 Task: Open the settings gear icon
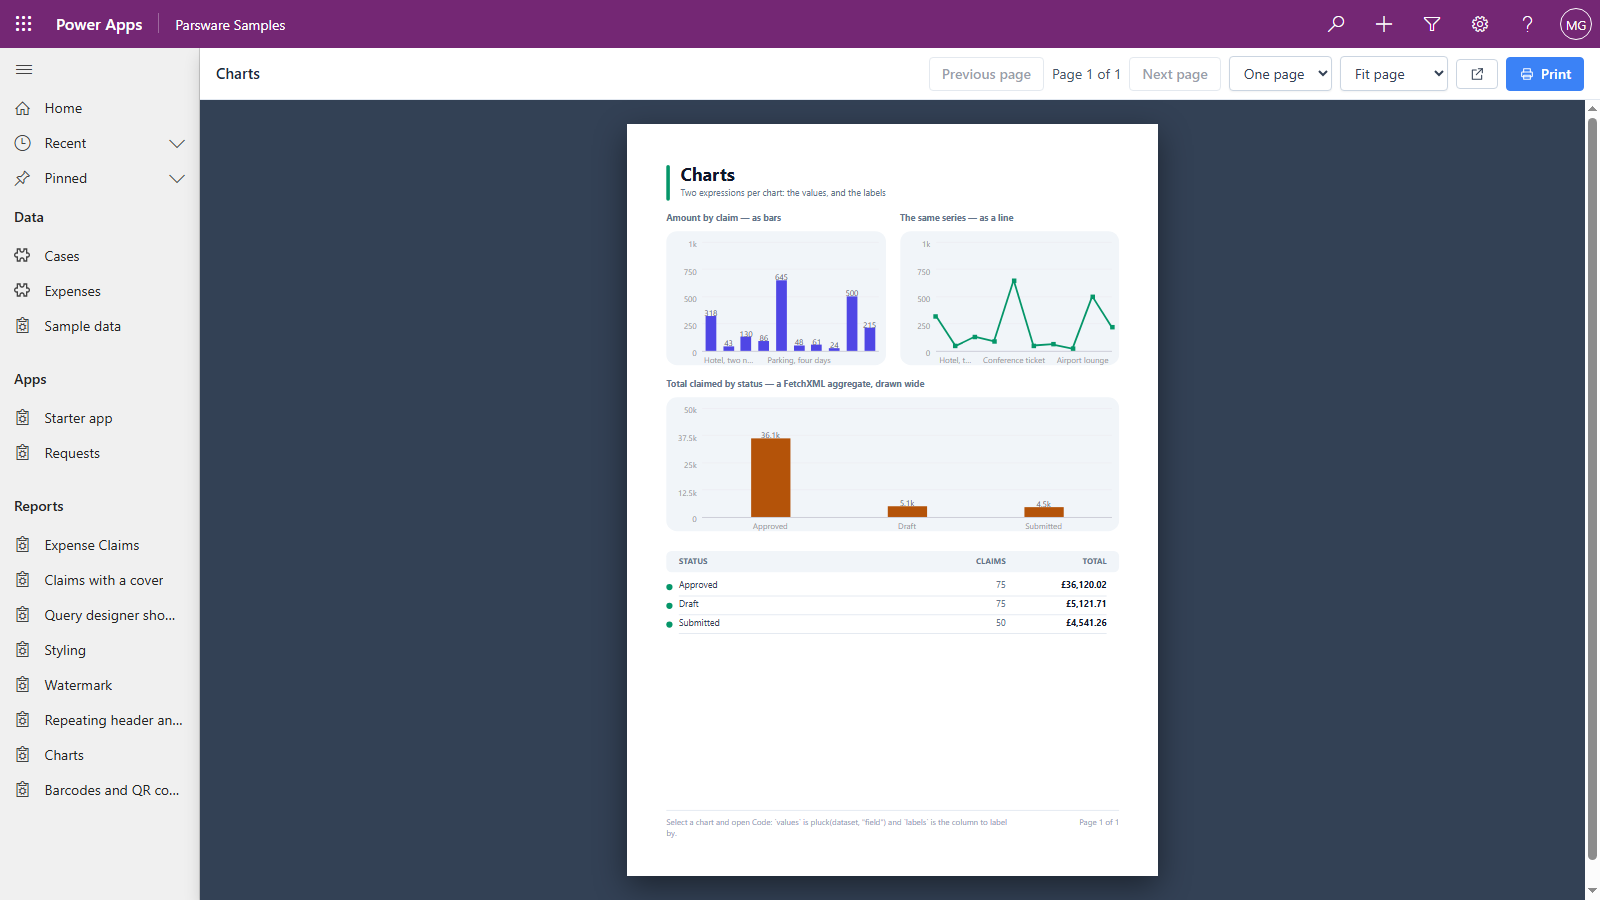(1480, 24)
